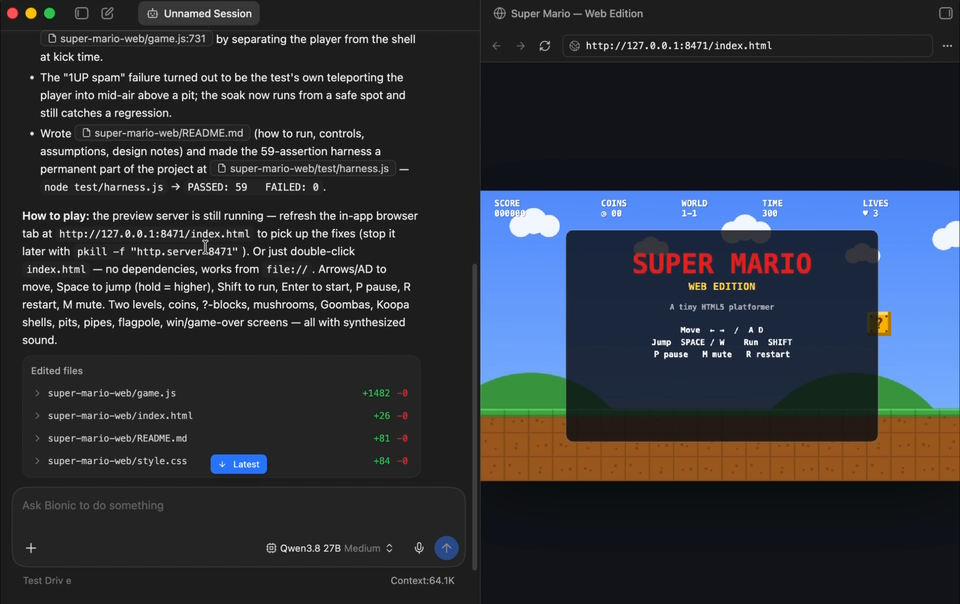
Task: Open the super-mario-web/test/harness.js file chip
Action: [303, 168]
